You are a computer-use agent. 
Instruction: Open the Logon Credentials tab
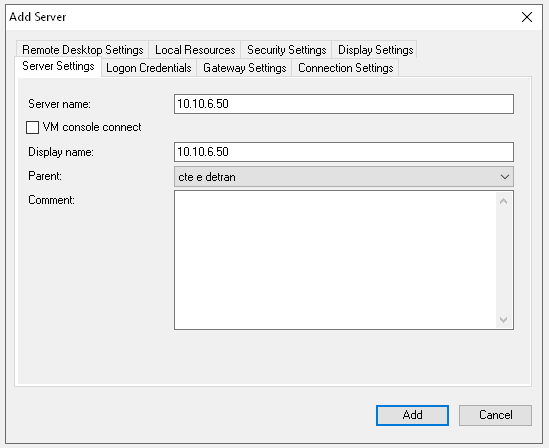[149, 68]
